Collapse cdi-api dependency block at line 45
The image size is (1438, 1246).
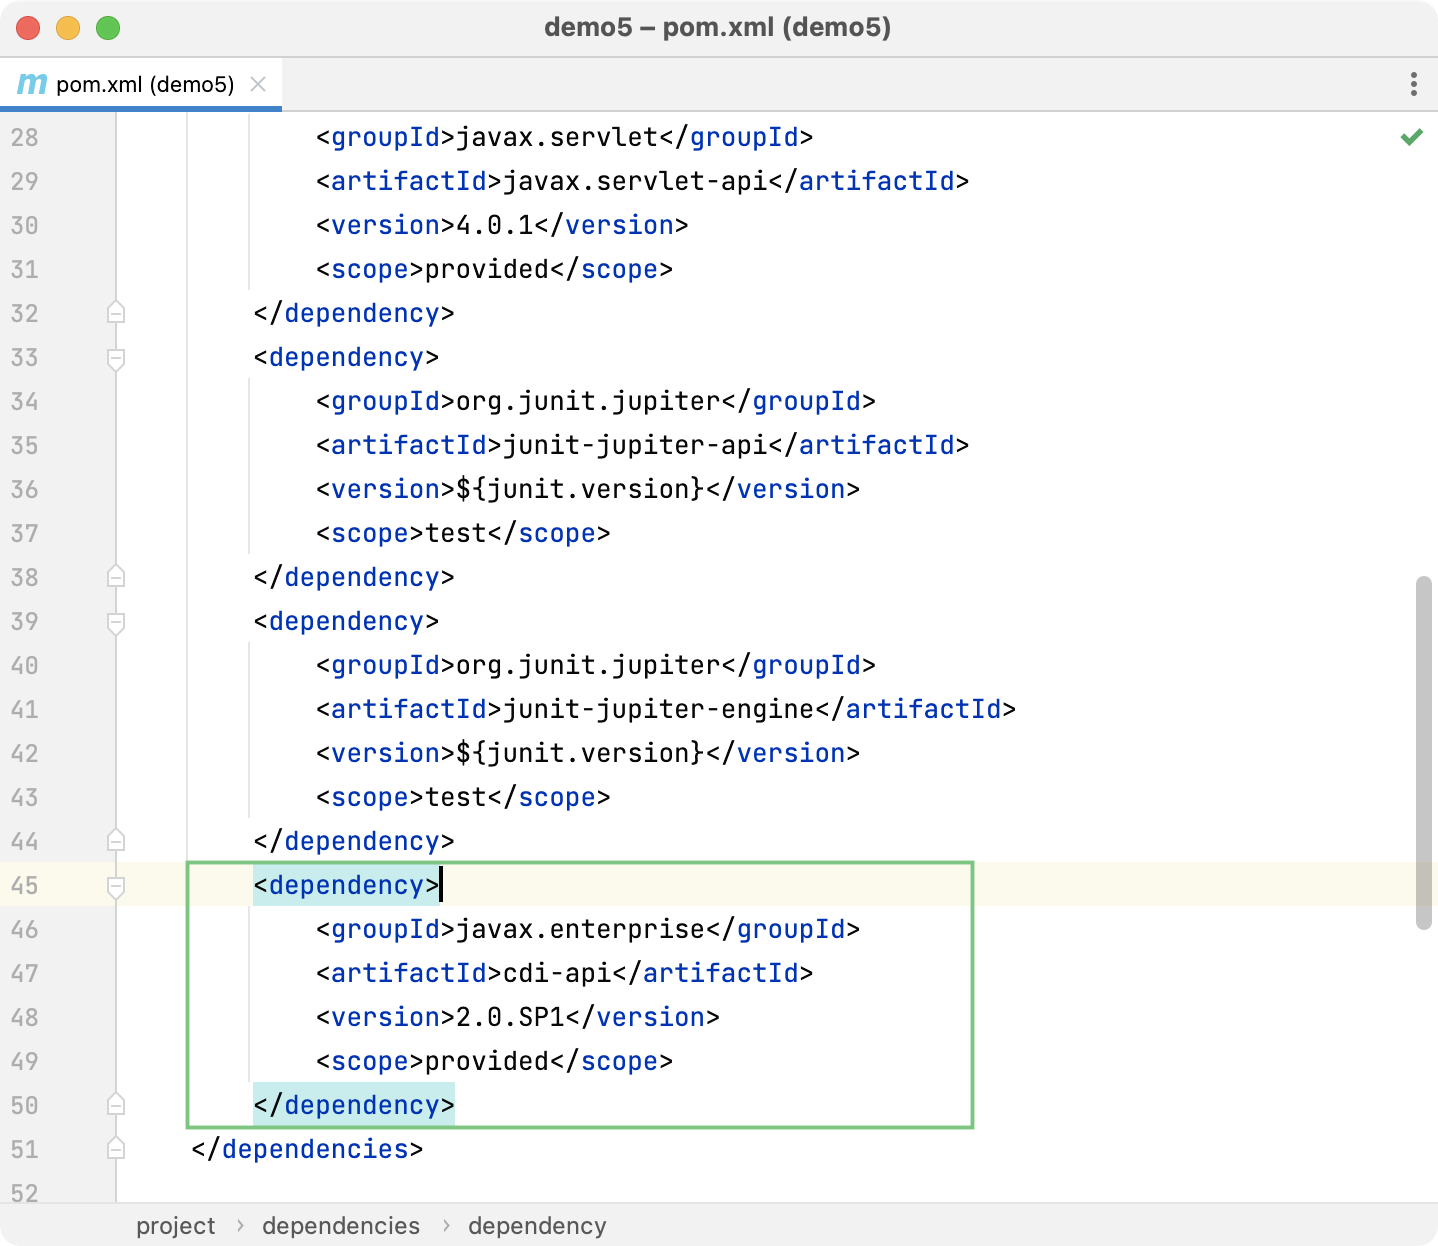[116, 885]
